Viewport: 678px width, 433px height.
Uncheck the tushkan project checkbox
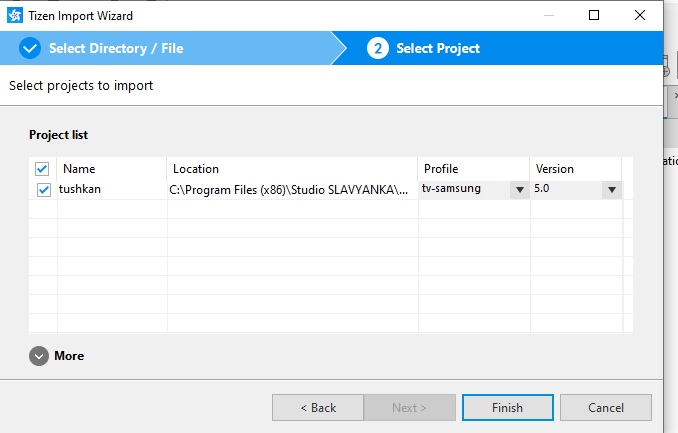point(44,189)
